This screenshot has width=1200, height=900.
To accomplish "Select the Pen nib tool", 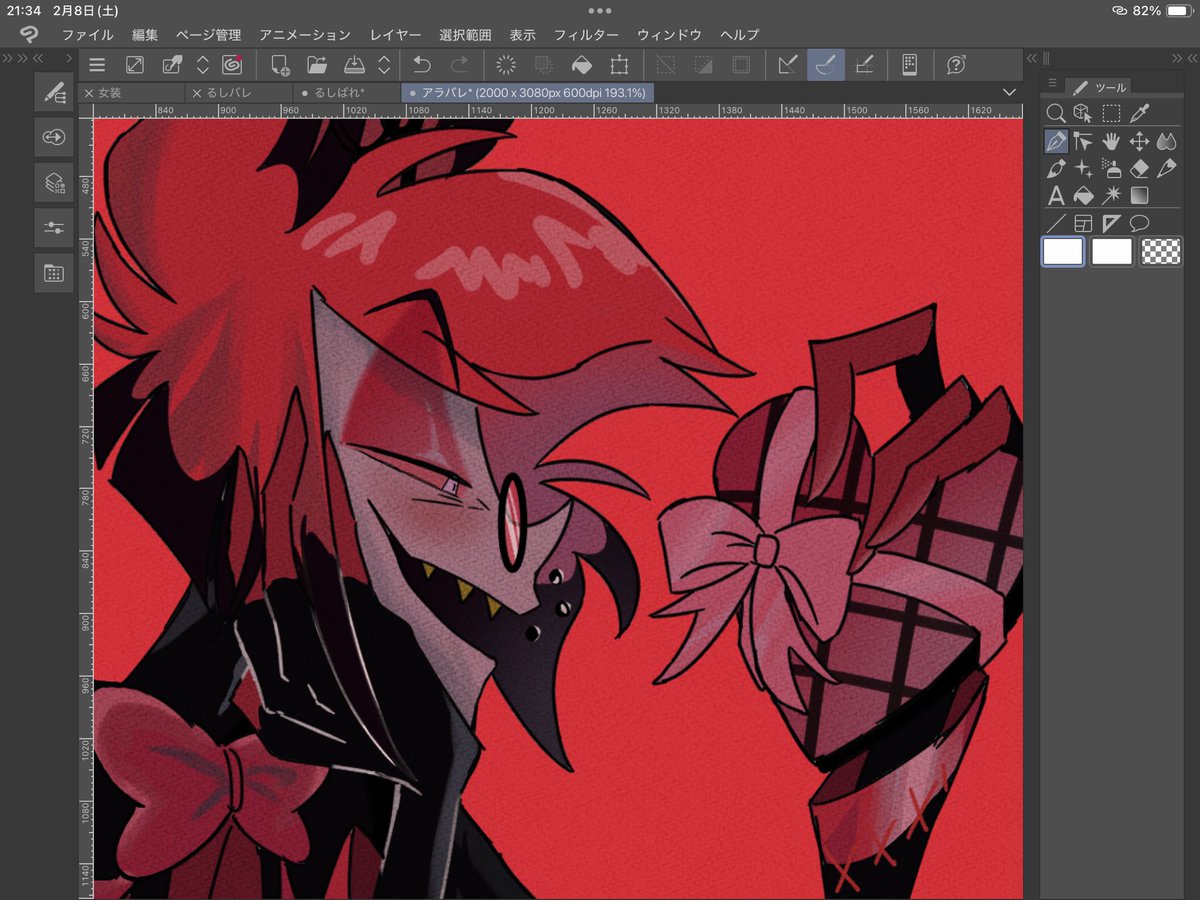I will pyautogui.click(x=1056, y=141).
